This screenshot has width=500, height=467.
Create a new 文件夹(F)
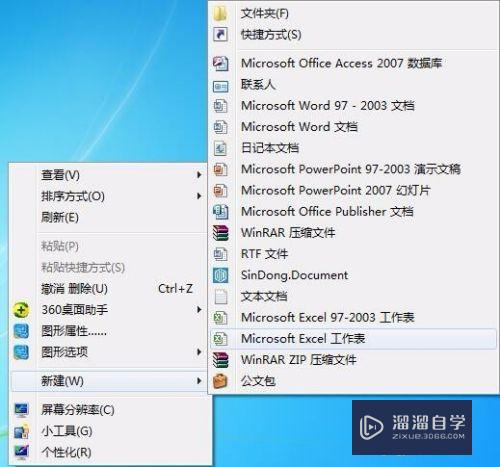tap(353, 13)
